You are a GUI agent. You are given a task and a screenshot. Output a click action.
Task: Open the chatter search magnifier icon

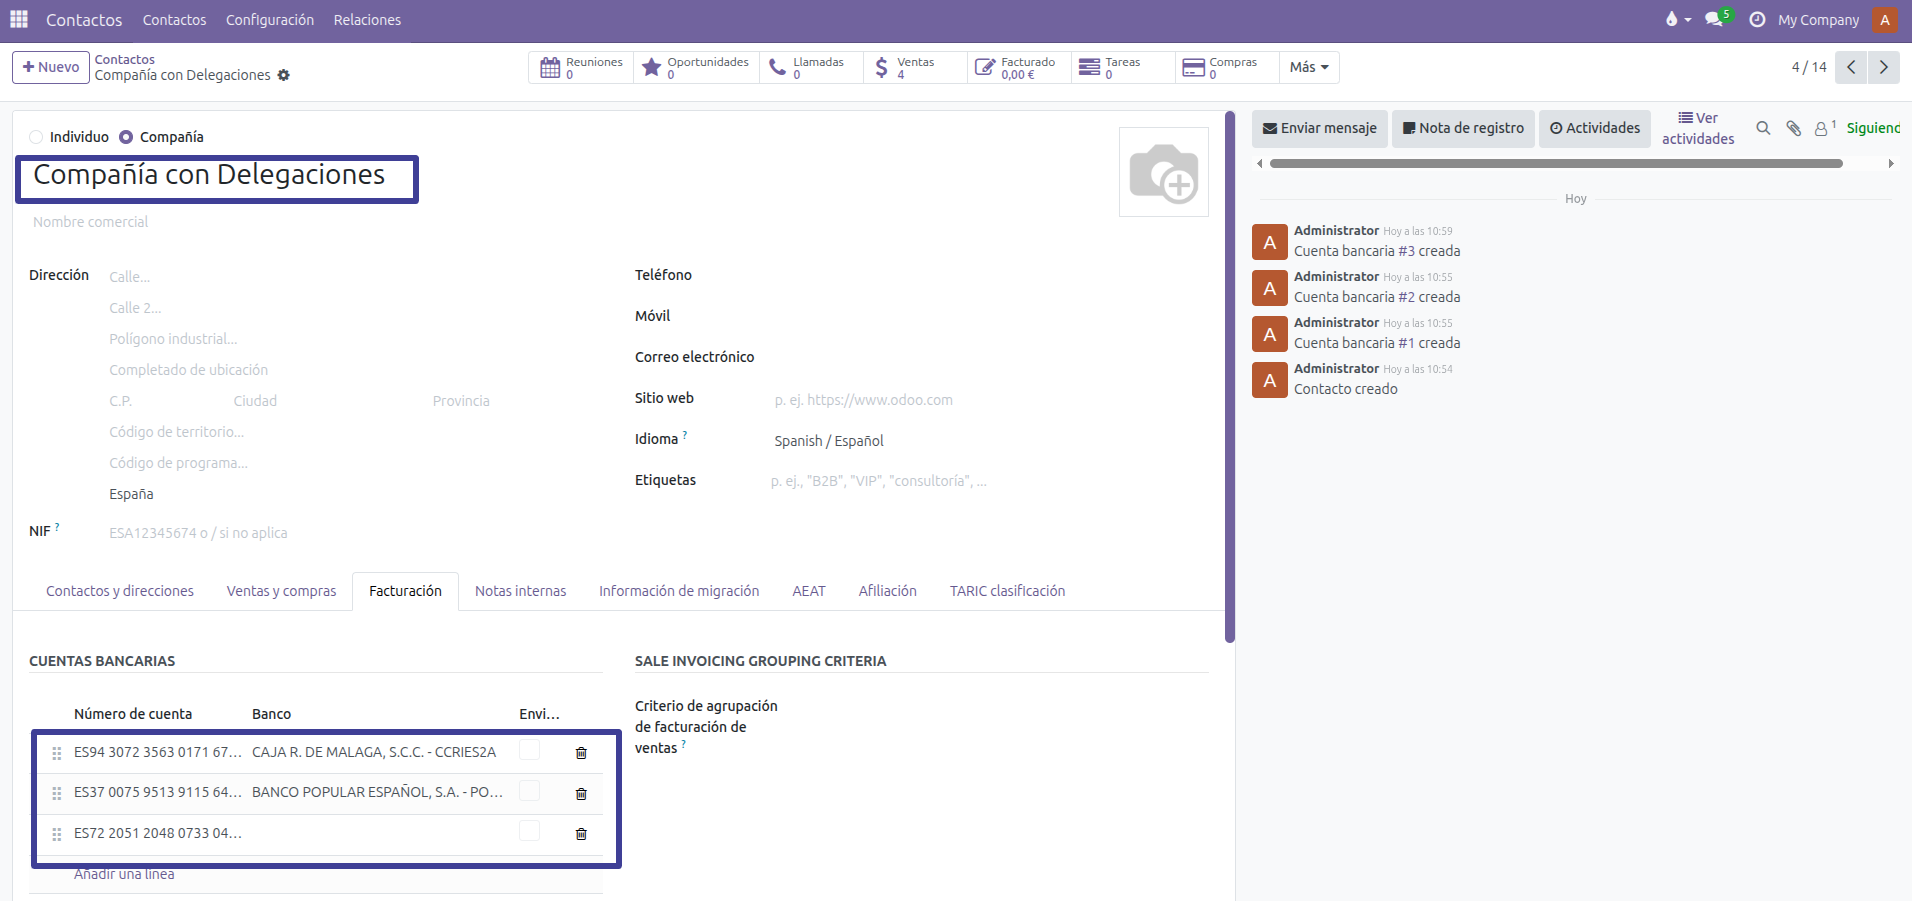(1763, 128)
